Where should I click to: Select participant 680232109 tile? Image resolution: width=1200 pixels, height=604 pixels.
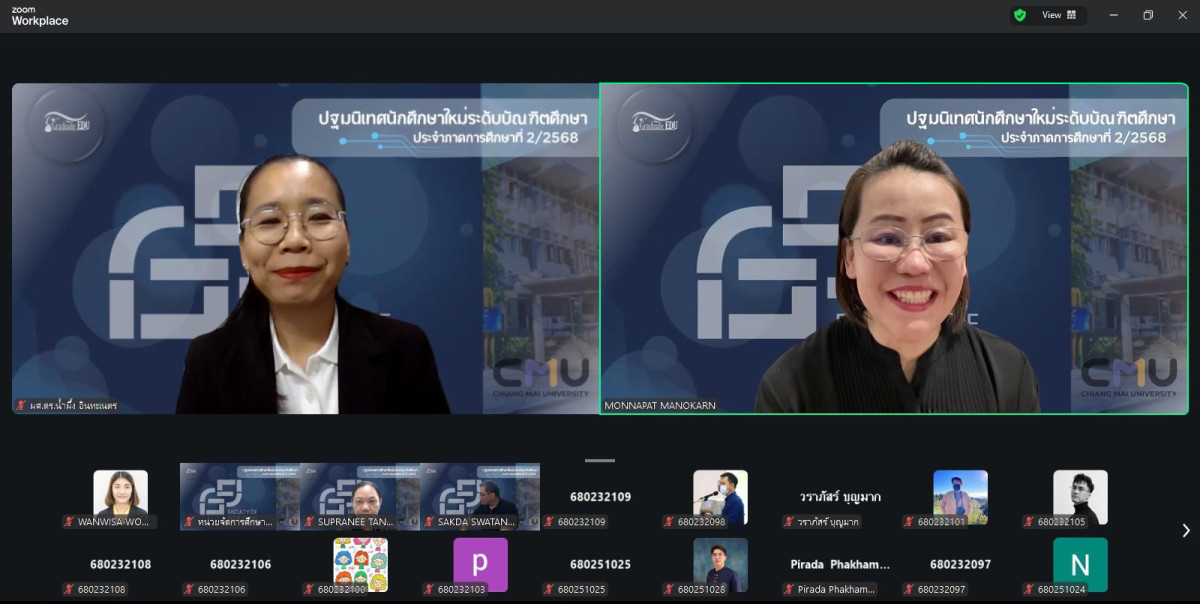click(x=600, y=497)
